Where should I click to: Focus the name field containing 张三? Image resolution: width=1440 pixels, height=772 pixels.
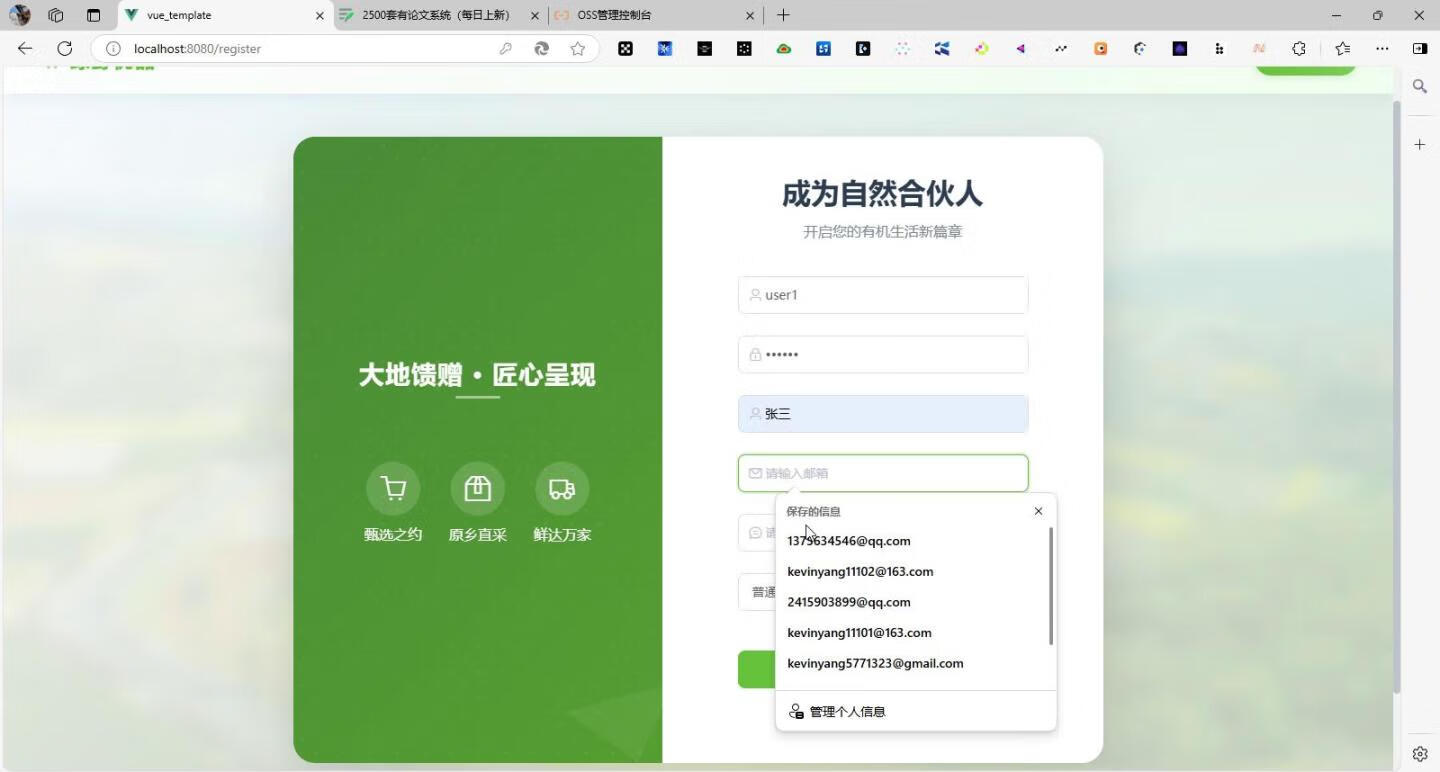tap(883, 414)
